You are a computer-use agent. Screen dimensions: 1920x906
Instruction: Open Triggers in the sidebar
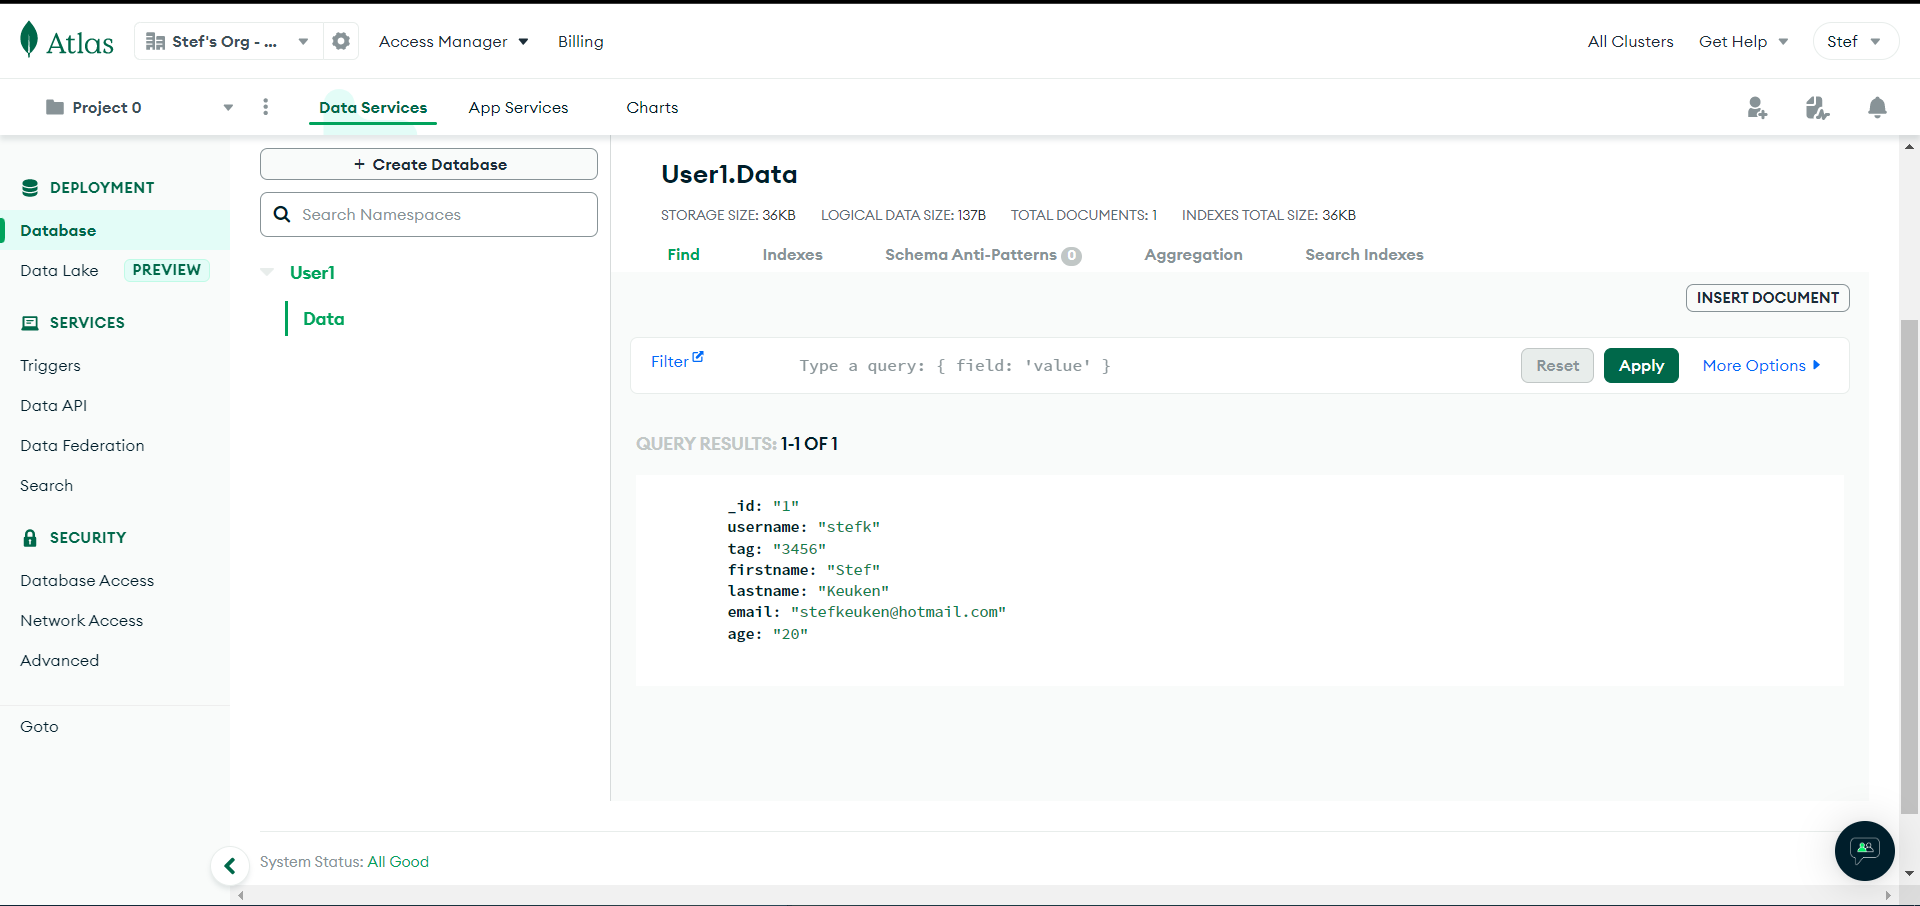click(x=50, y=366)
